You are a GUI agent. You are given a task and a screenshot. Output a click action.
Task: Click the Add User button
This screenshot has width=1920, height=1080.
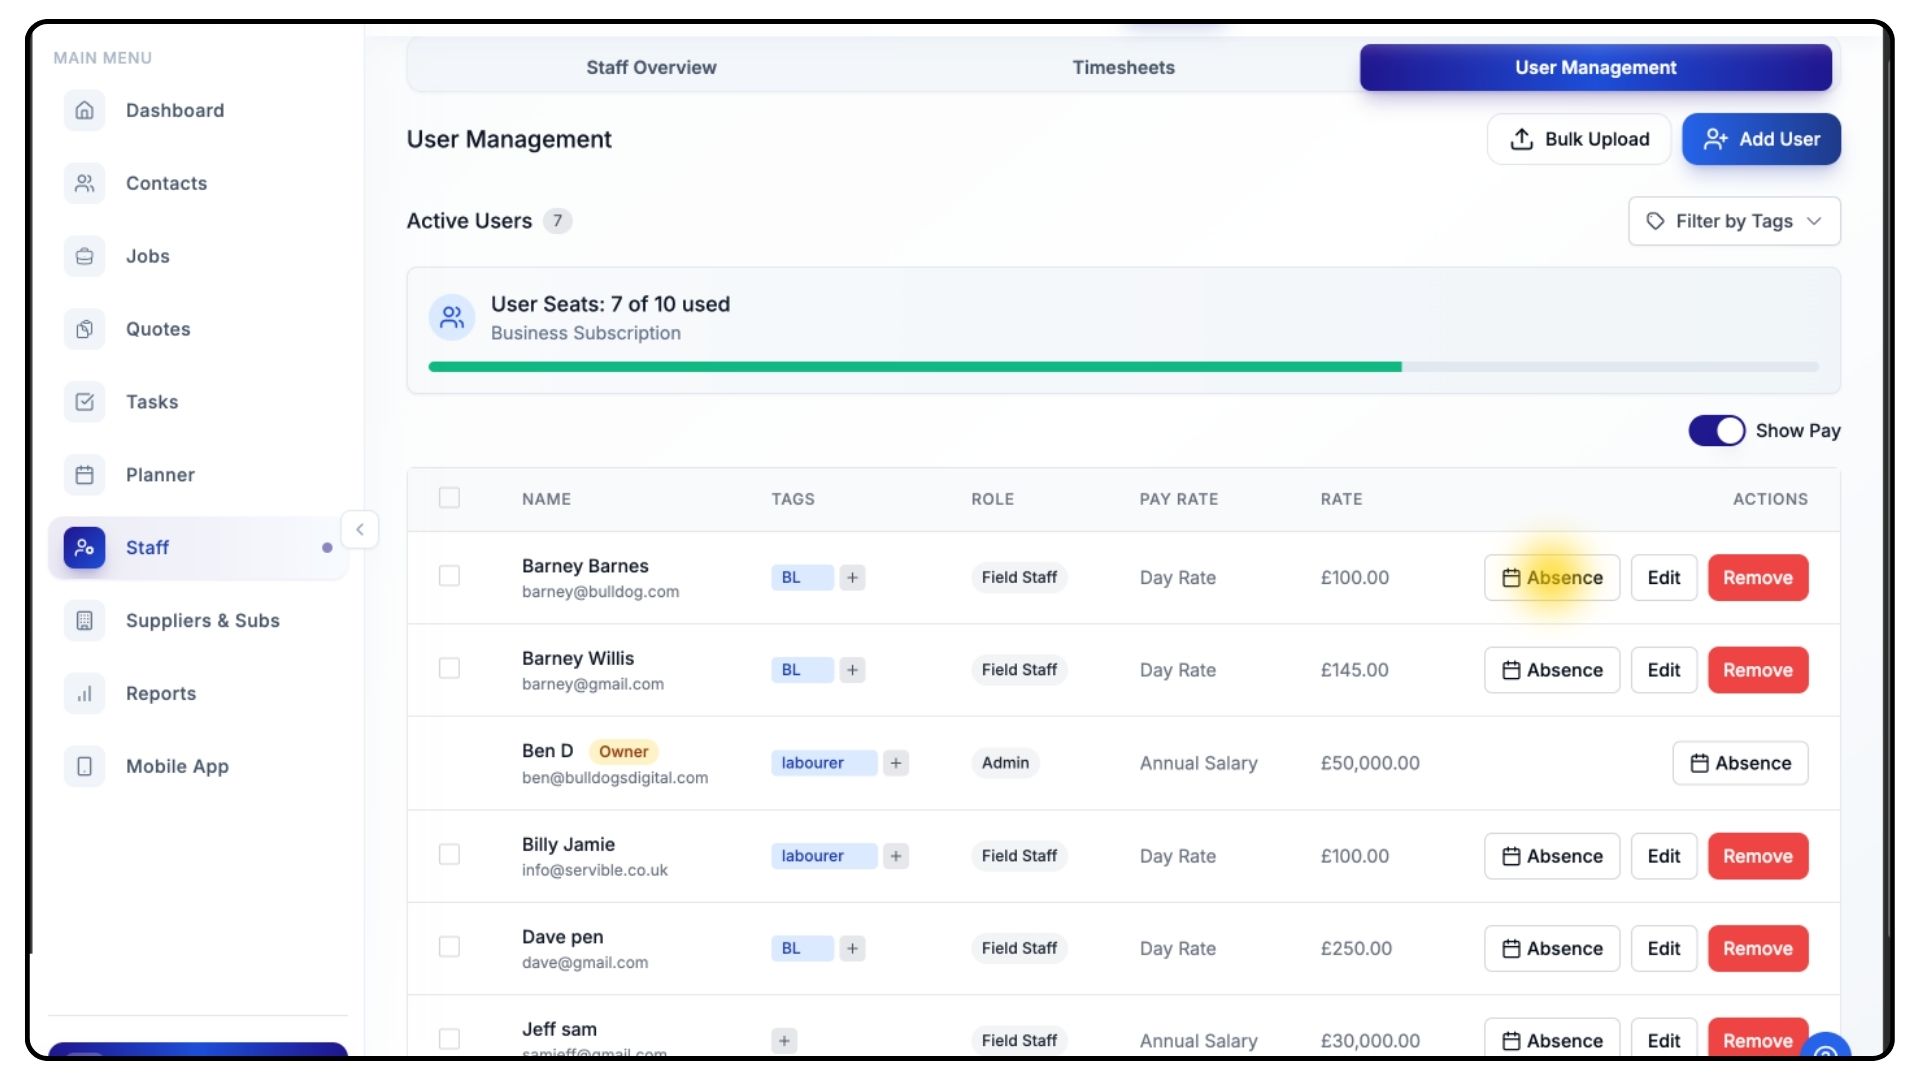[1761, 139]
